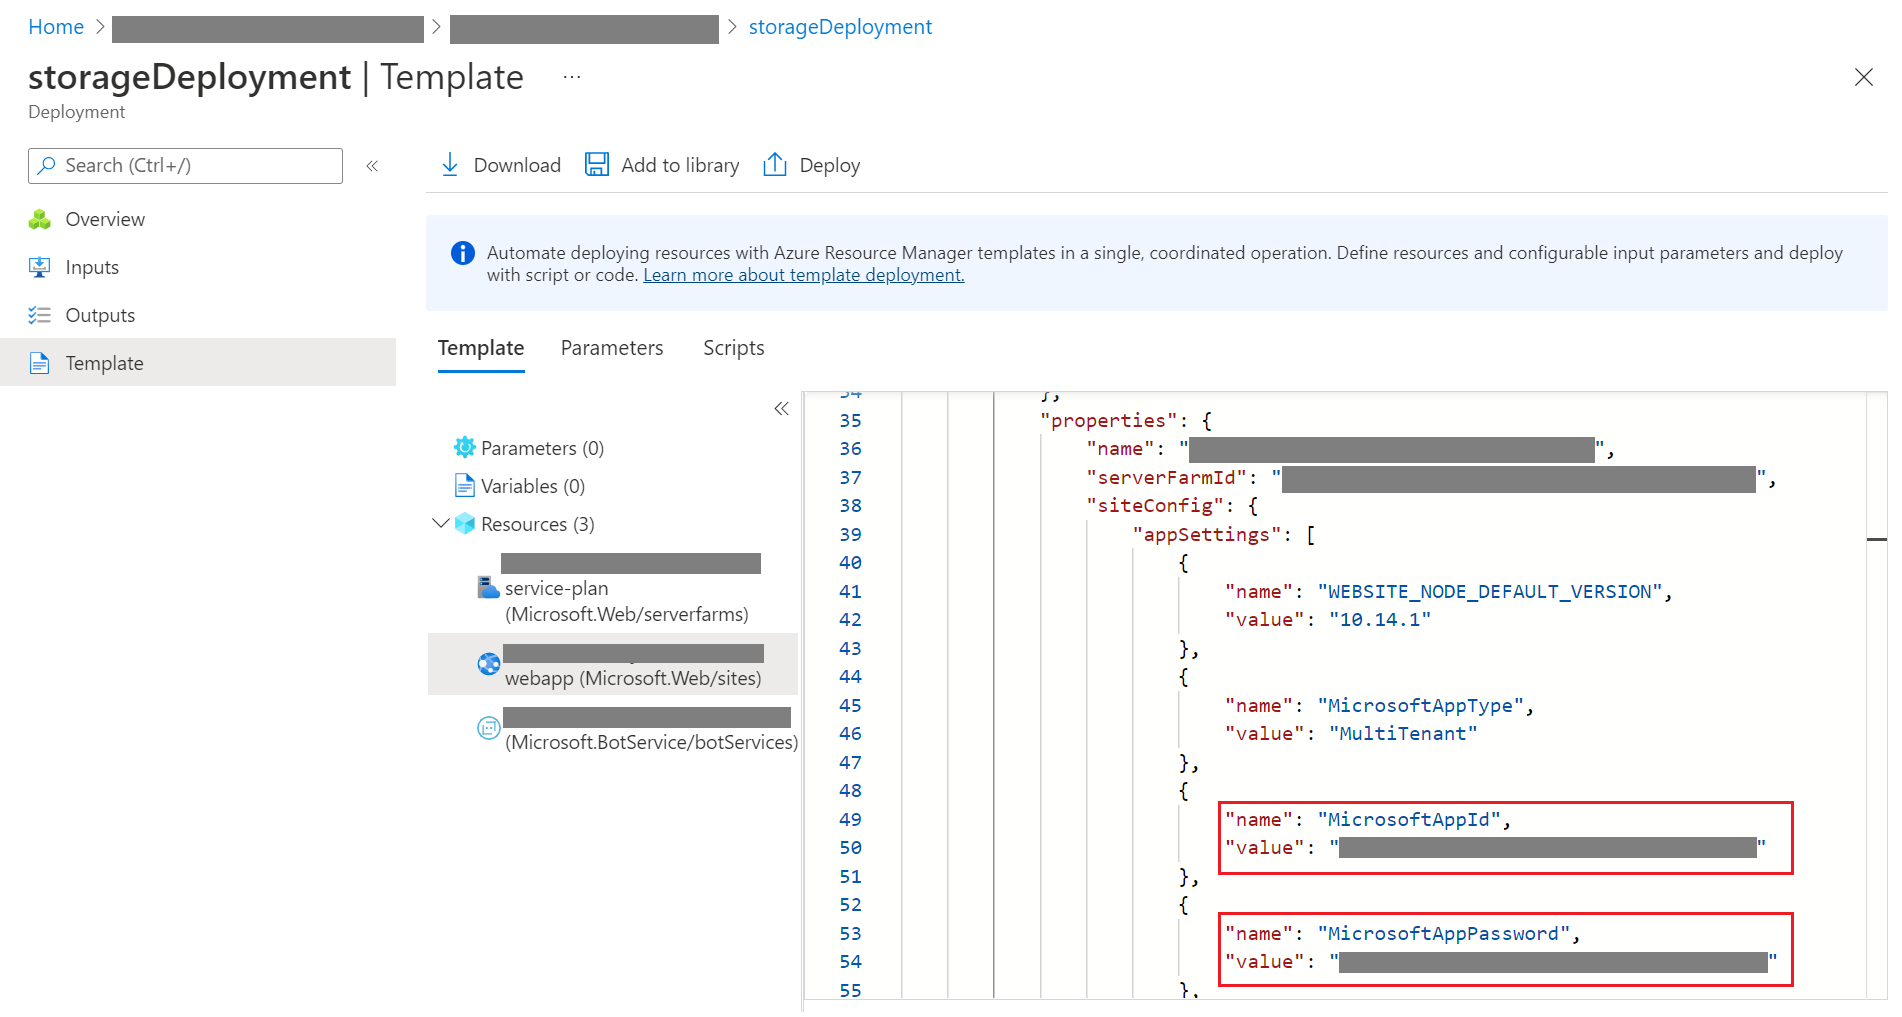Click the Template document icon in sidebar

coord(40,363)
